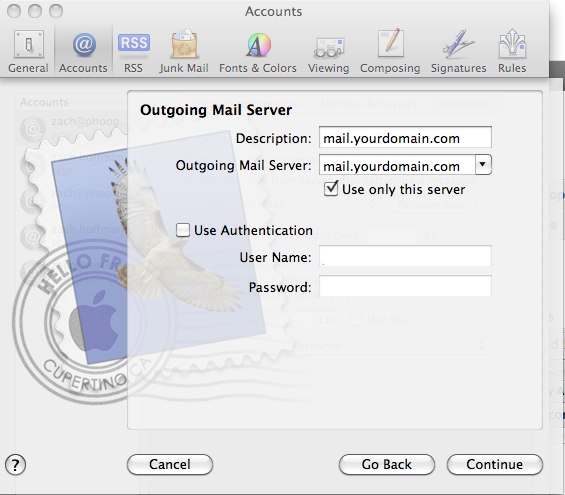This screenshot has height=495, width=565.
Task: Open the General preferences pane
Action: [28, 51]
